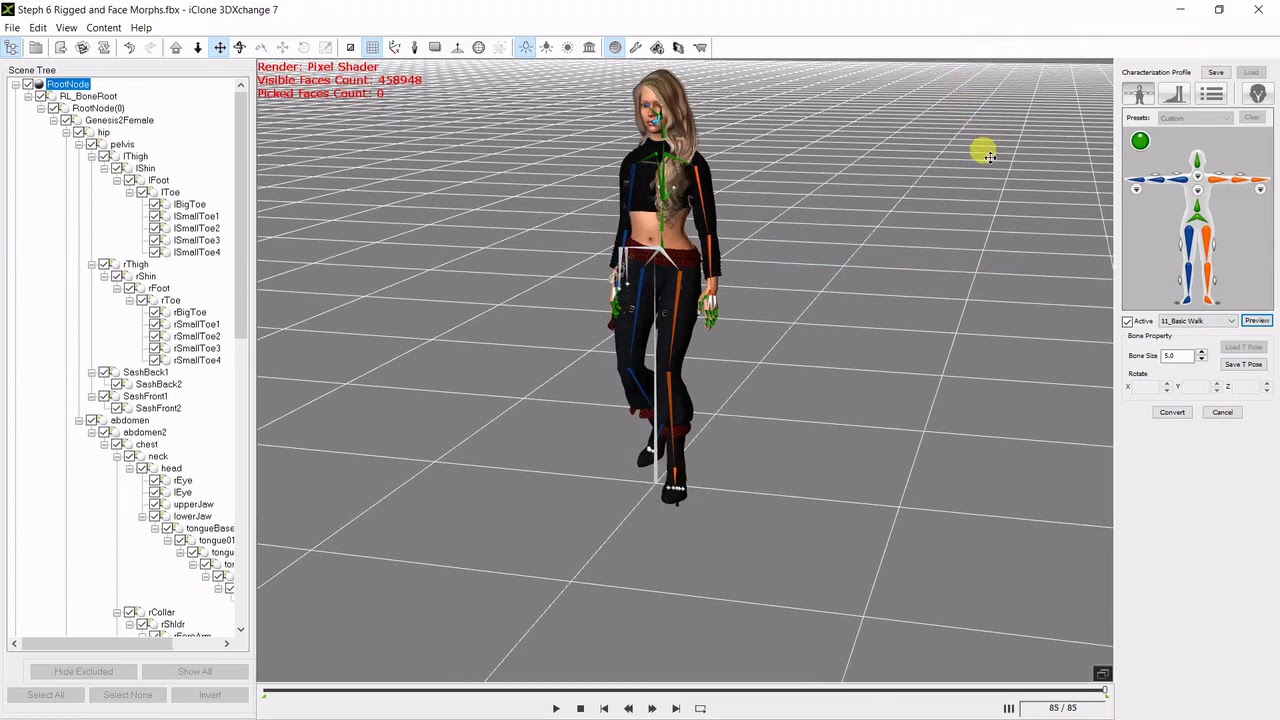Click the wrench settings toolbar icon
This screenshot has height=720, width=1280.
tap(636, 47)
